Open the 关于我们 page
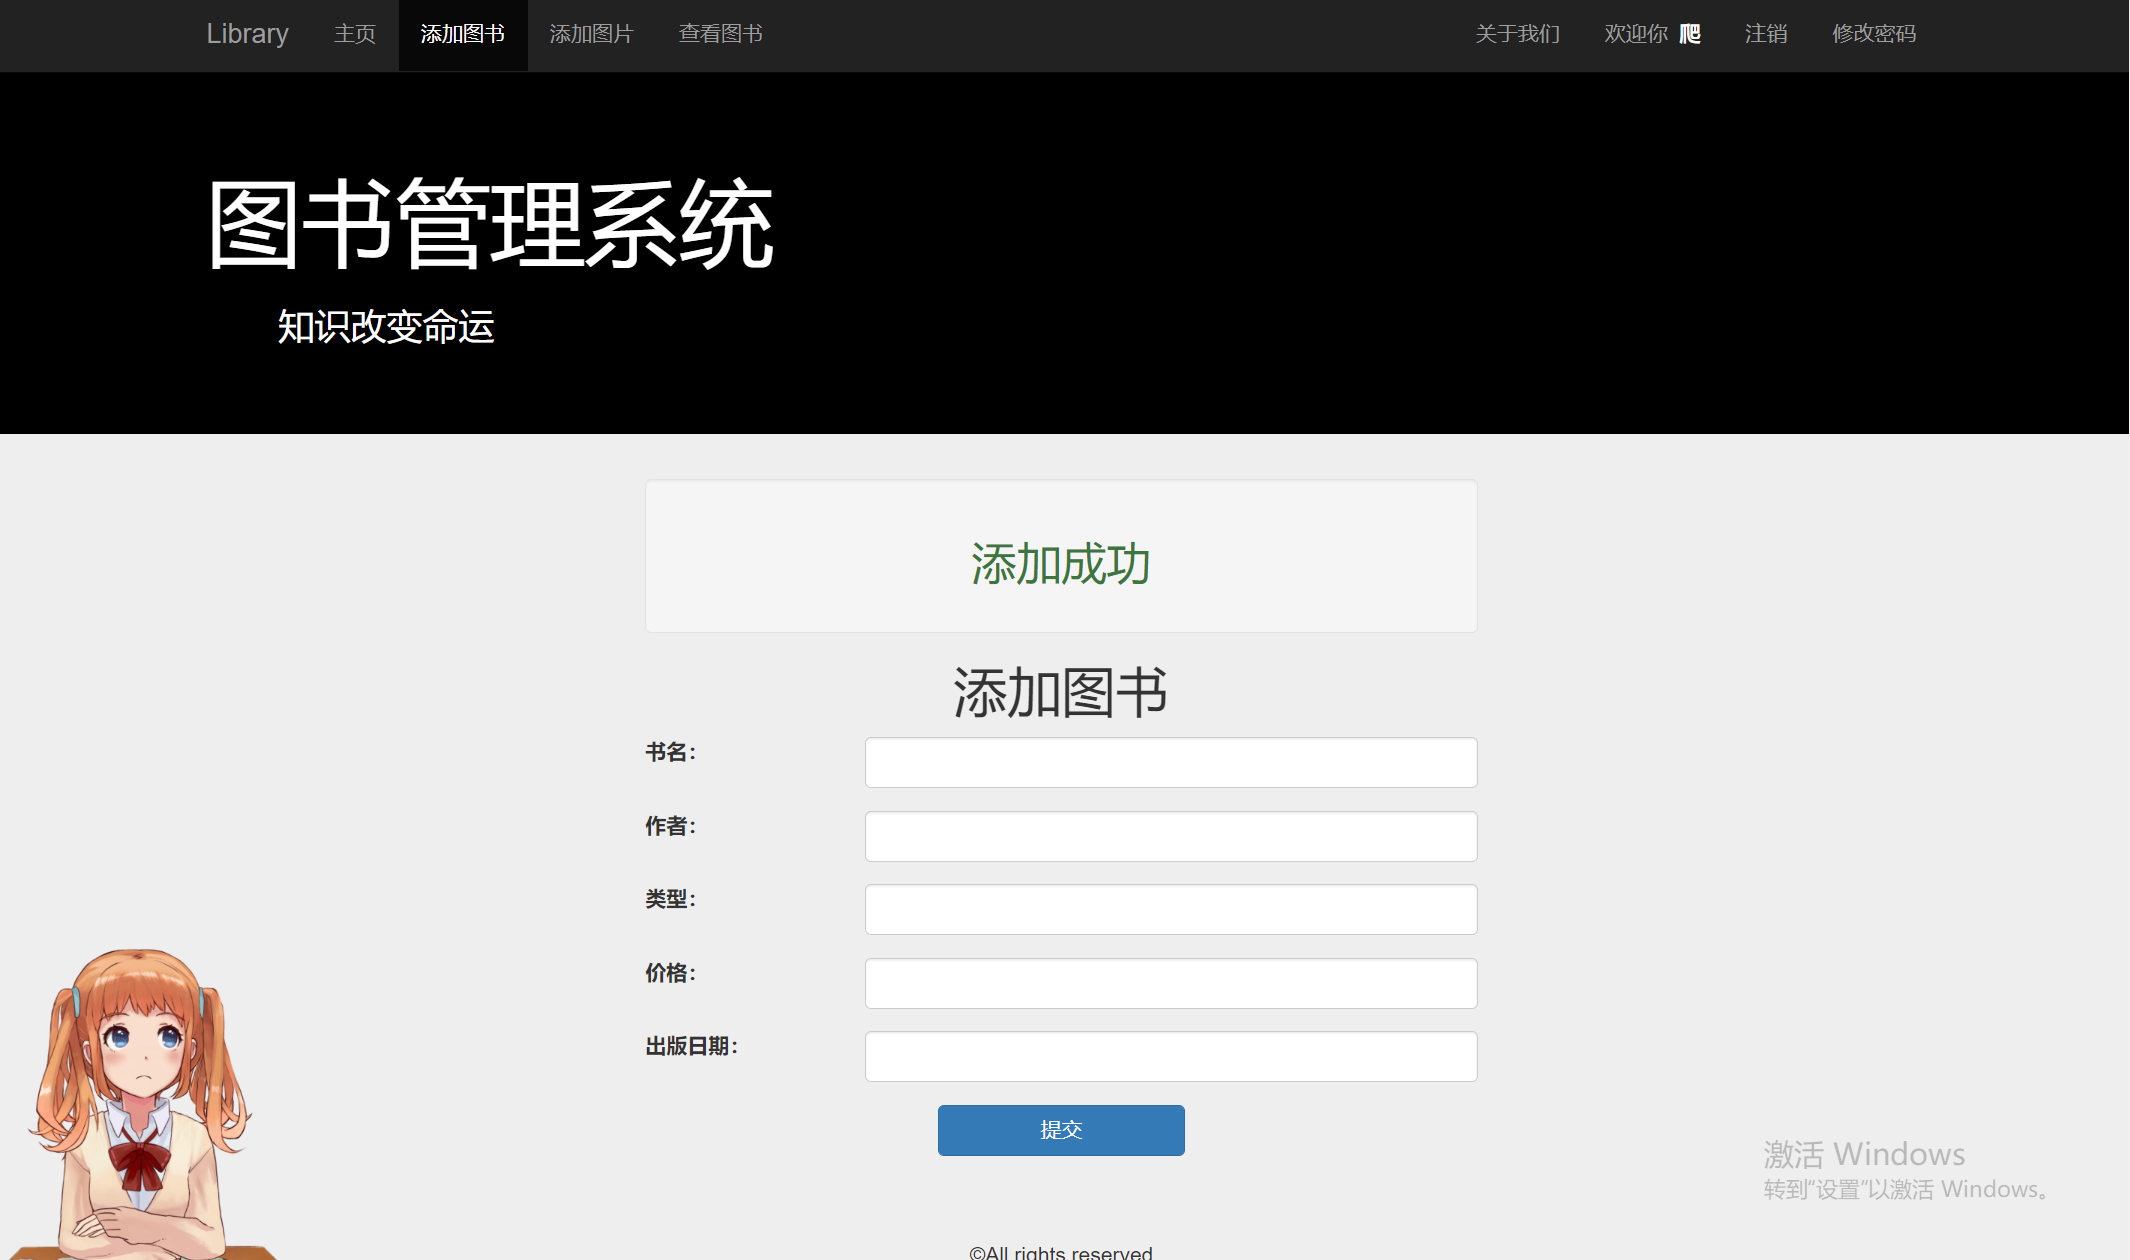This screenshot has width=2130, height=1260. coord(1517,34)
